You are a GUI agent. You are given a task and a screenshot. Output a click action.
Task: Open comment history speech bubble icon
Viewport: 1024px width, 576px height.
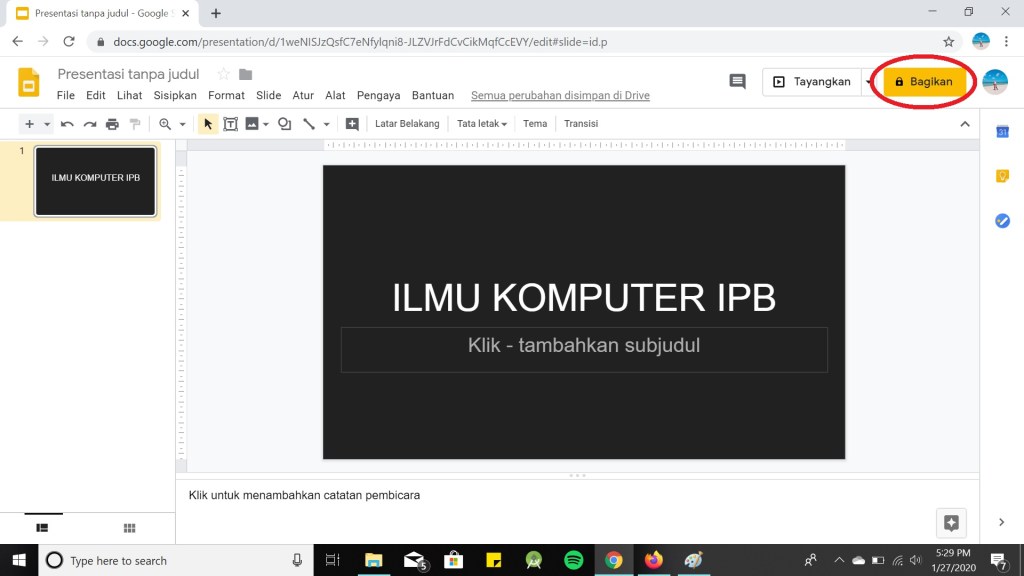[737, 82]
